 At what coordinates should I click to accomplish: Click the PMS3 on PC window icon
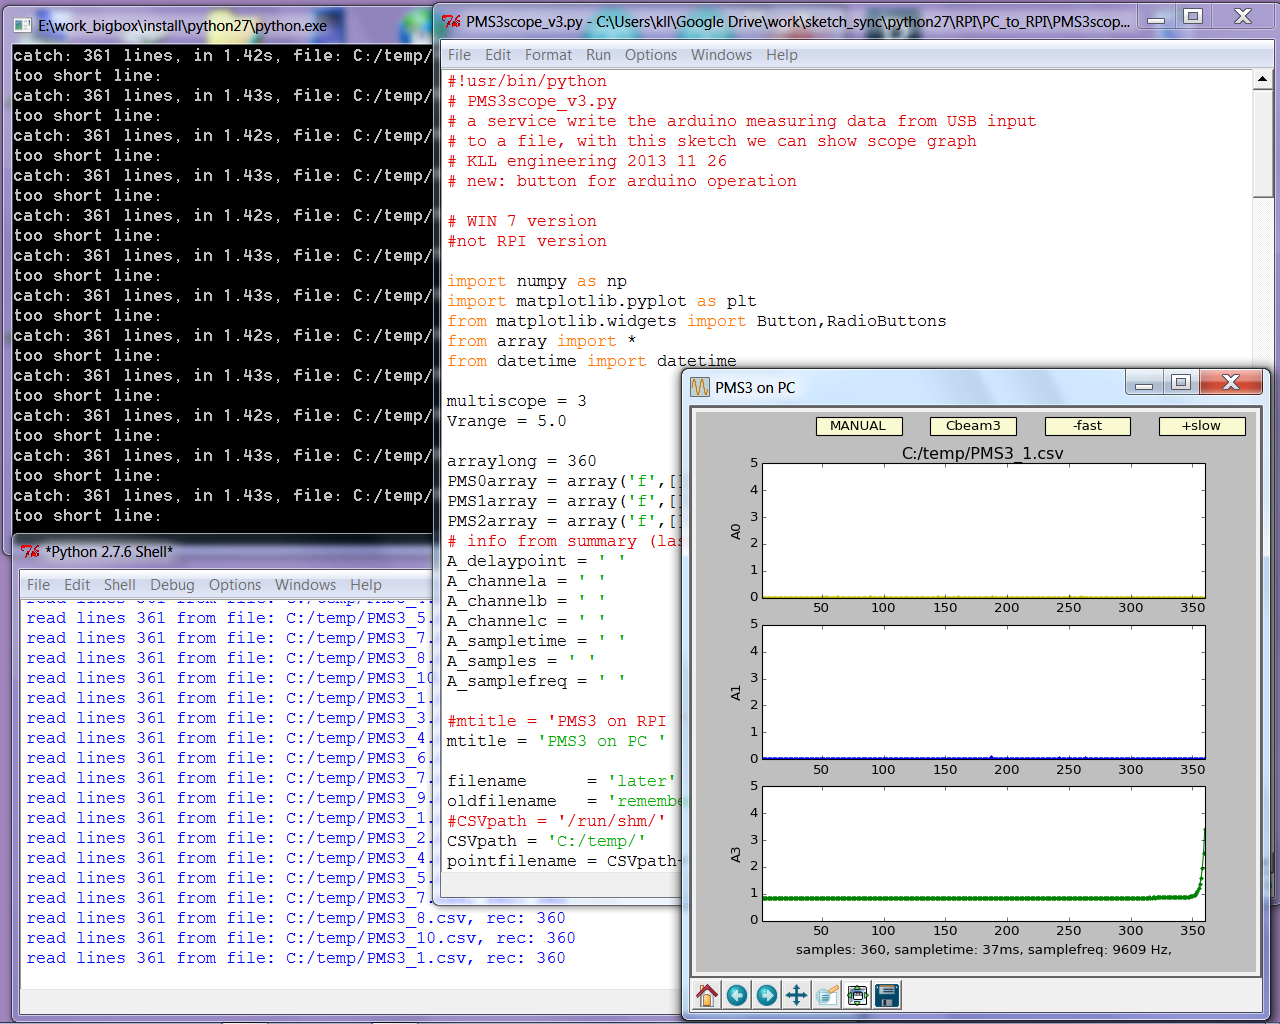click(x=700, y=387)
